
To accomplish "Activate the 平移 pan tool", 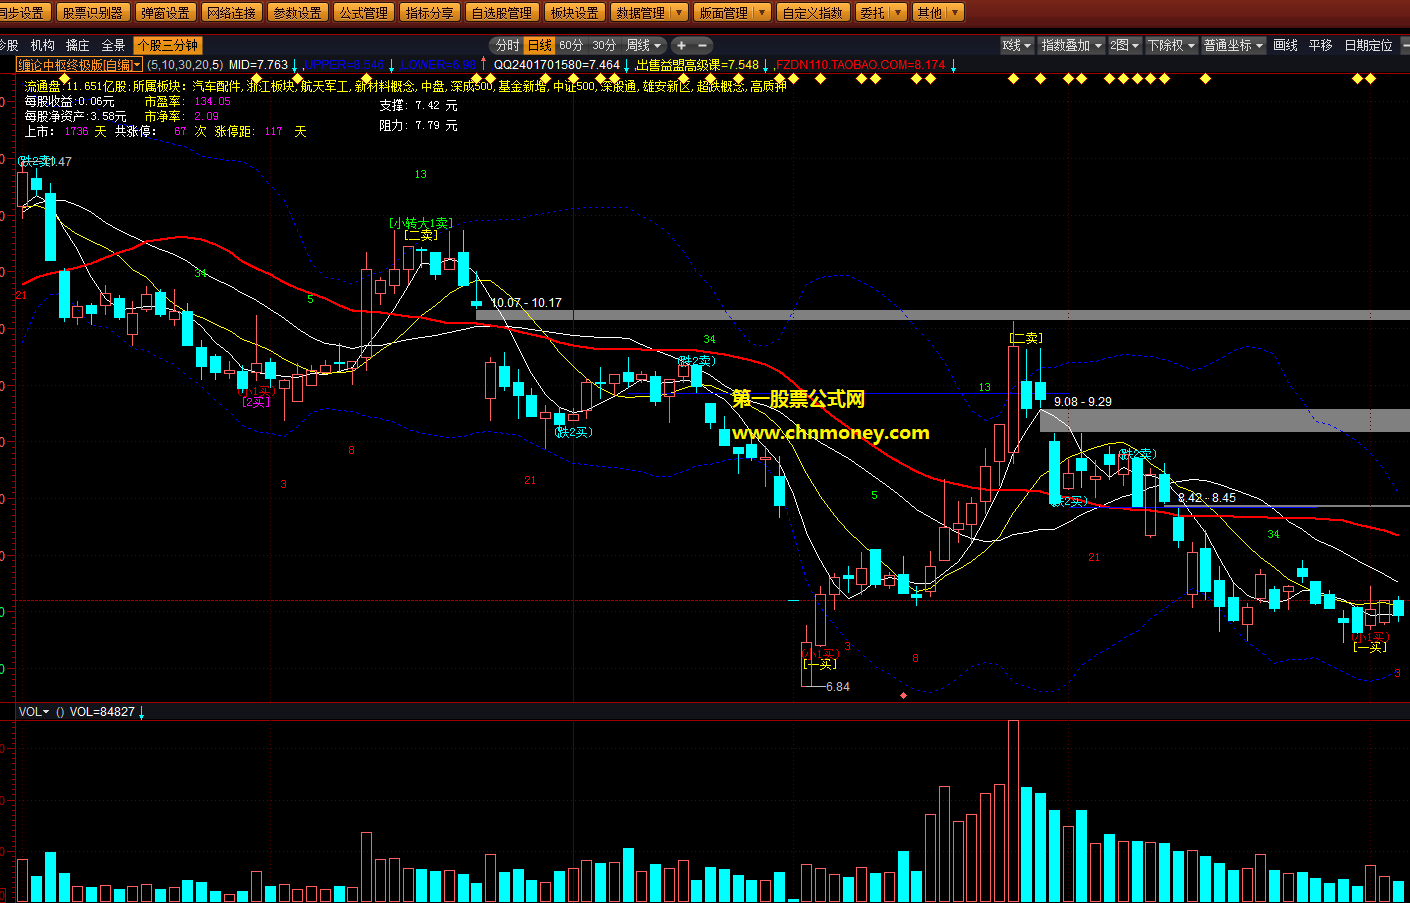I will [1320, 45].
